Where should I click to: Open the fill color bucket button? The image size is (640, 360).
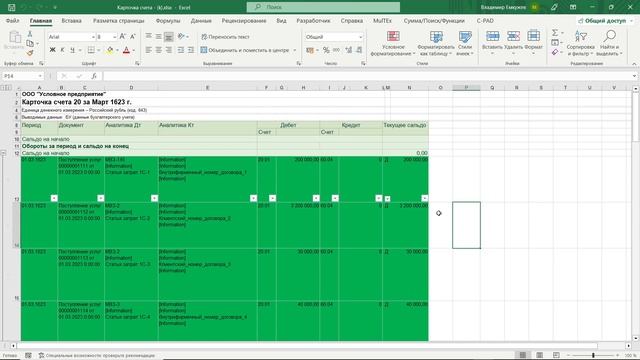pyautogui.click(x=109, y=50)
